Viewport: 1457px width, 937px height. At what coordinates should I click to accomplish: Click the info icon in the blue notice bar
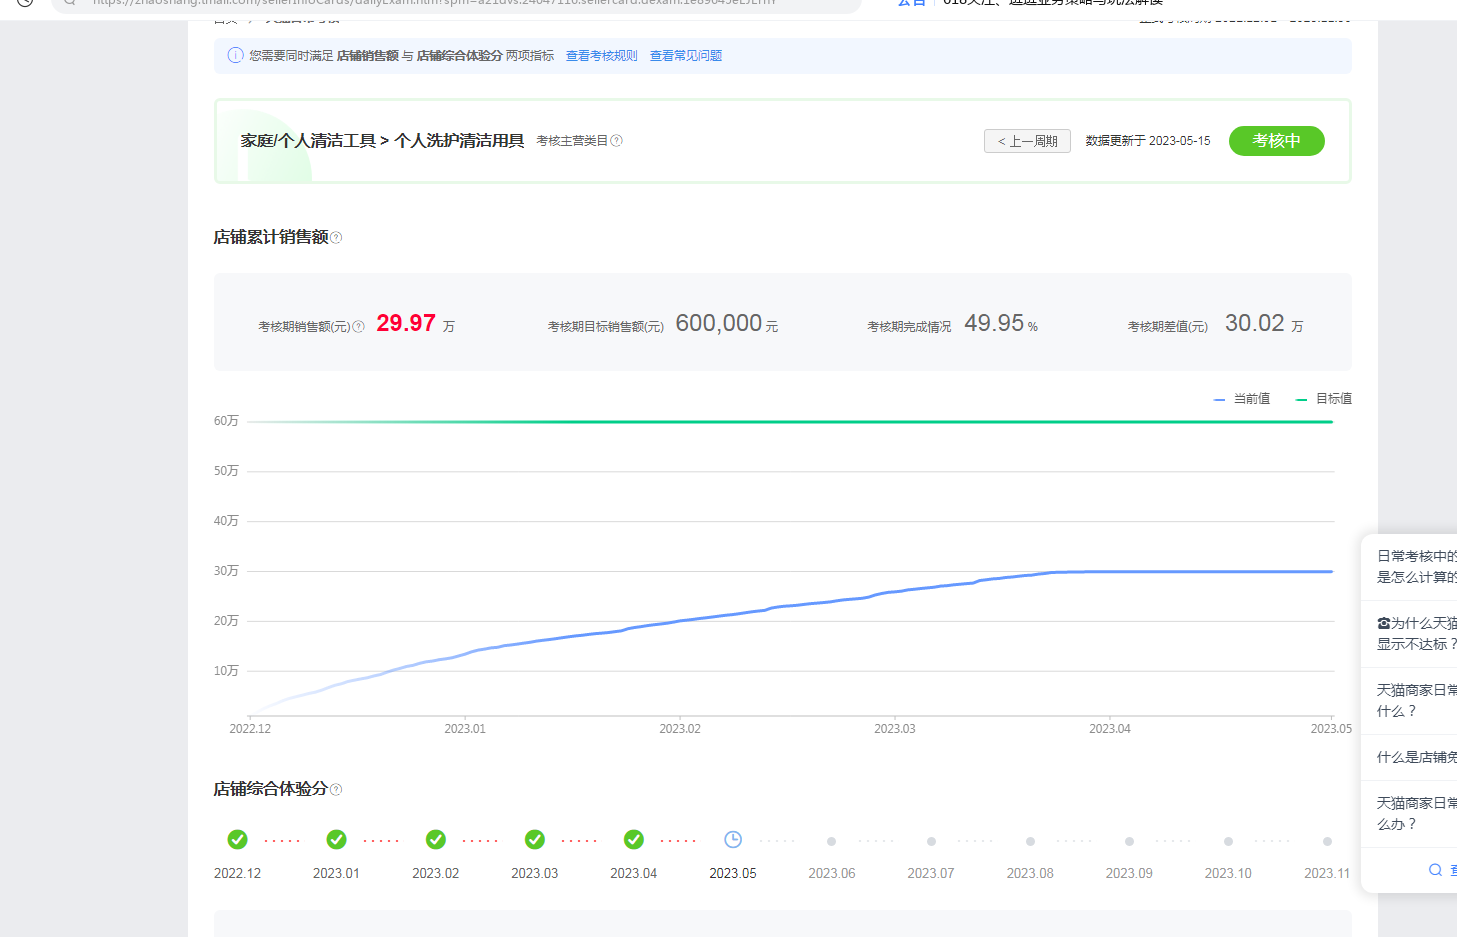tap(235, 55)
